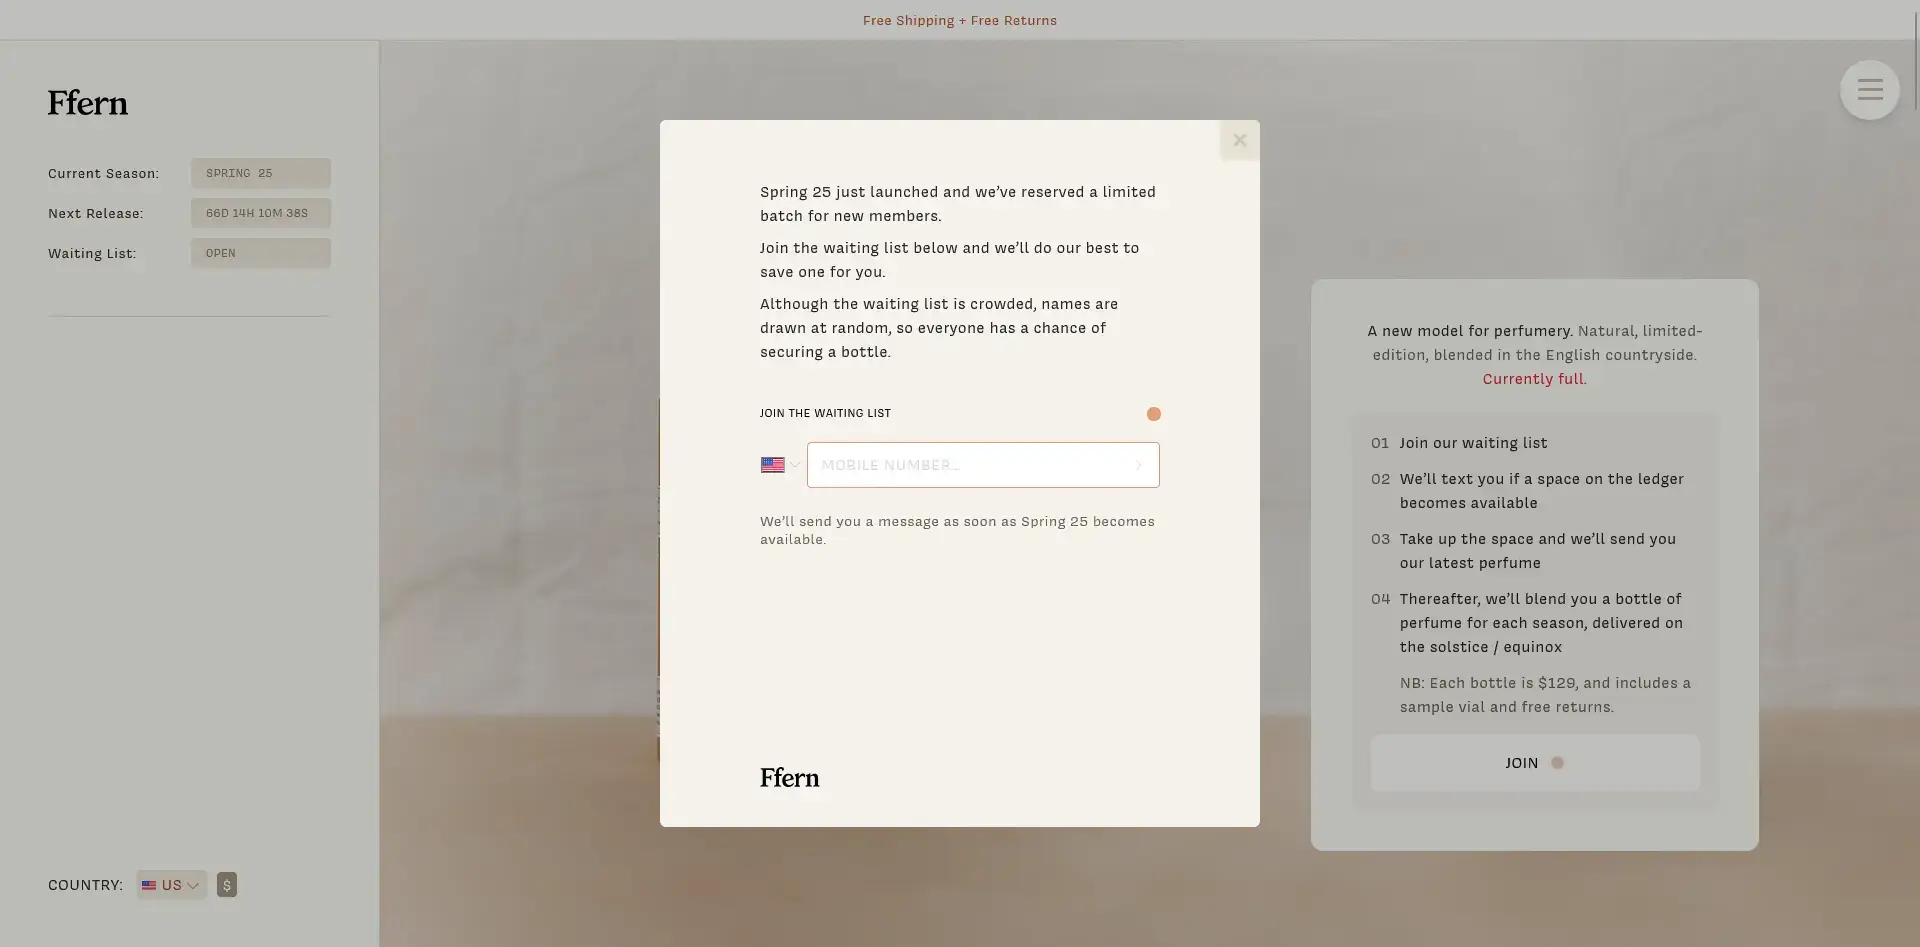
Task: Click the SPRING 25 season badge
Action: coord(261,173)
